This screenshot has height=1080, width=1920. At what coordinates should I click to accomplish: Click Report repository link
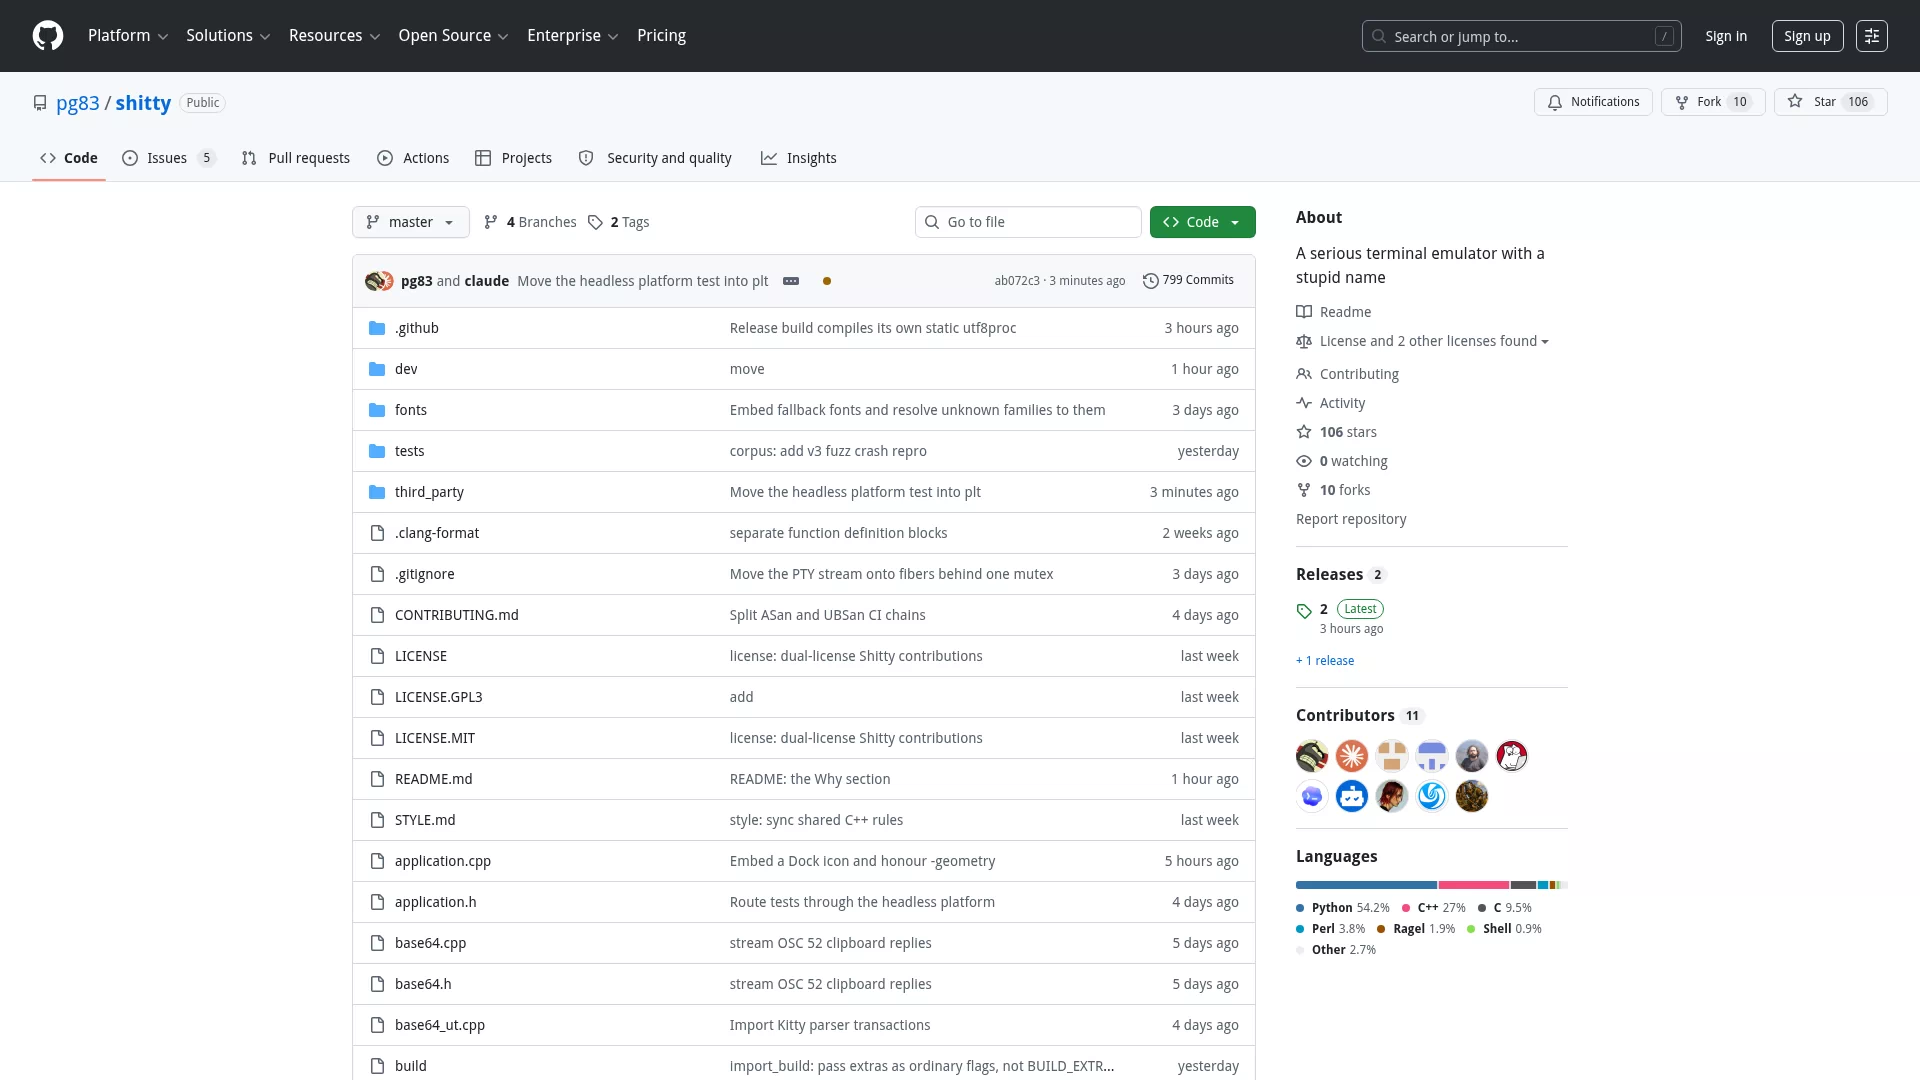1351,519
